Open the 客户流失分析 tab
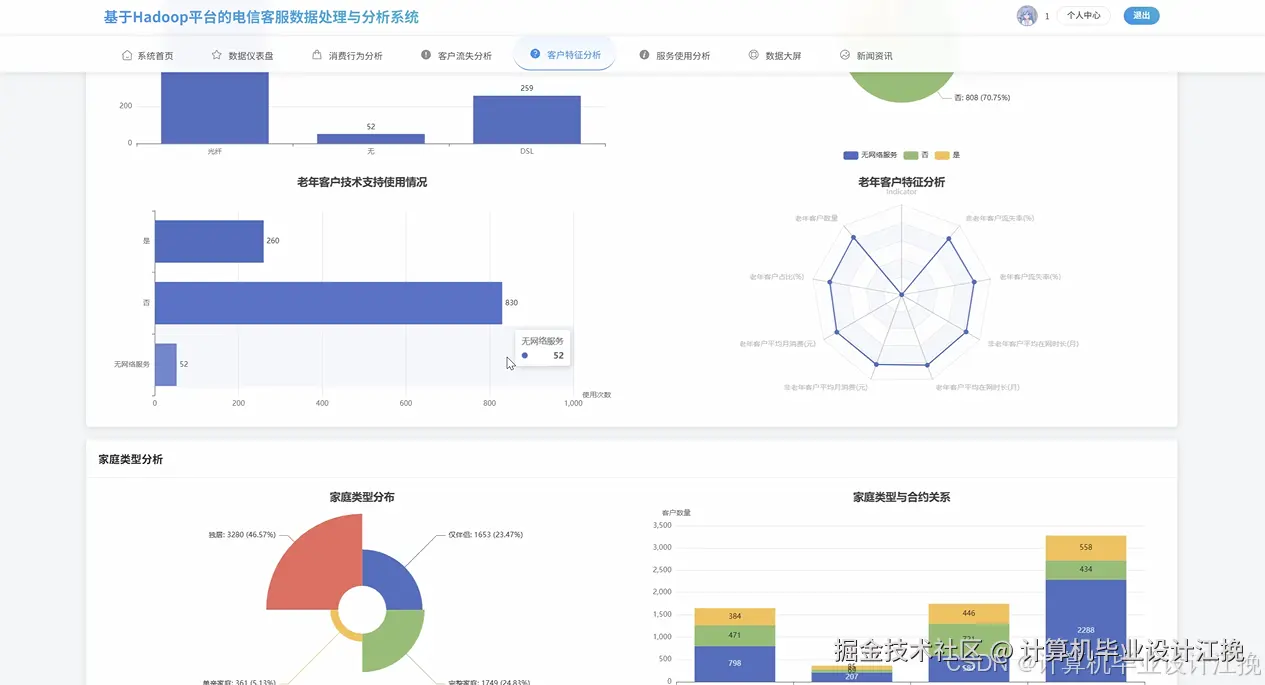The image size is (1265, 685). click(456, 56)
